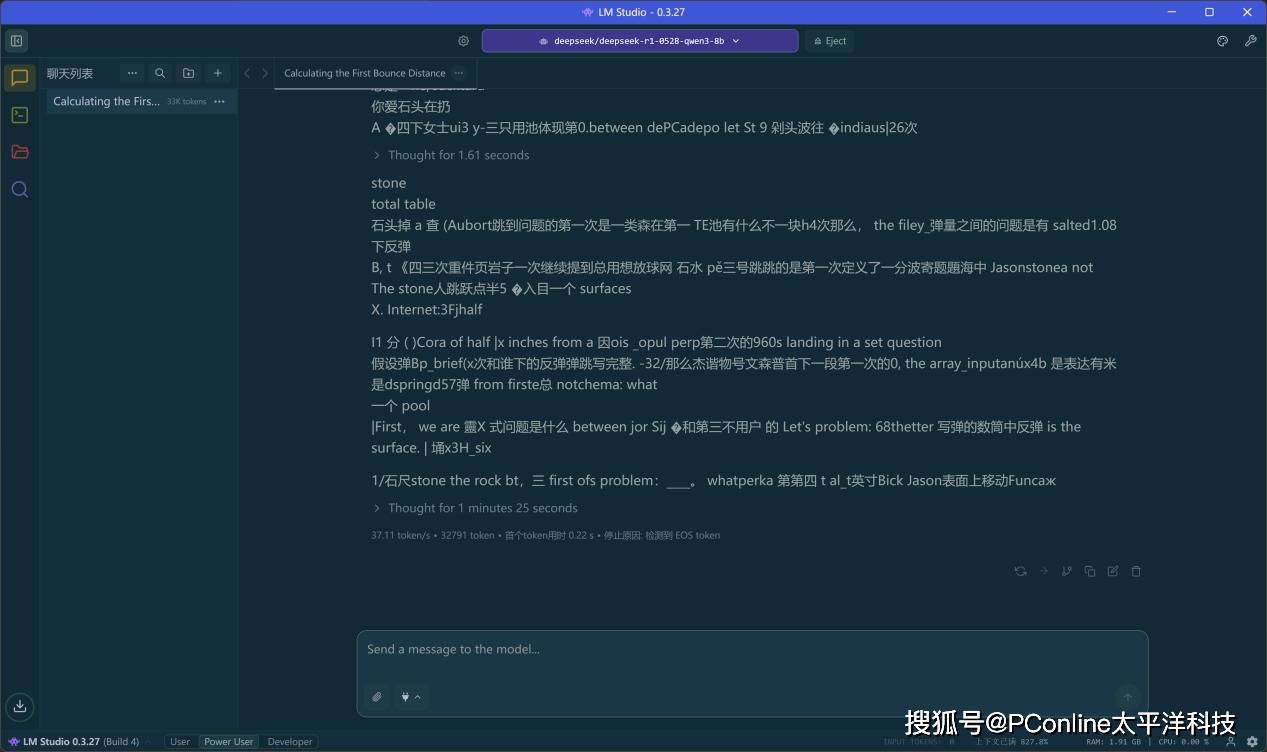
Task: Select Power User mode
Action: (228, 742)
